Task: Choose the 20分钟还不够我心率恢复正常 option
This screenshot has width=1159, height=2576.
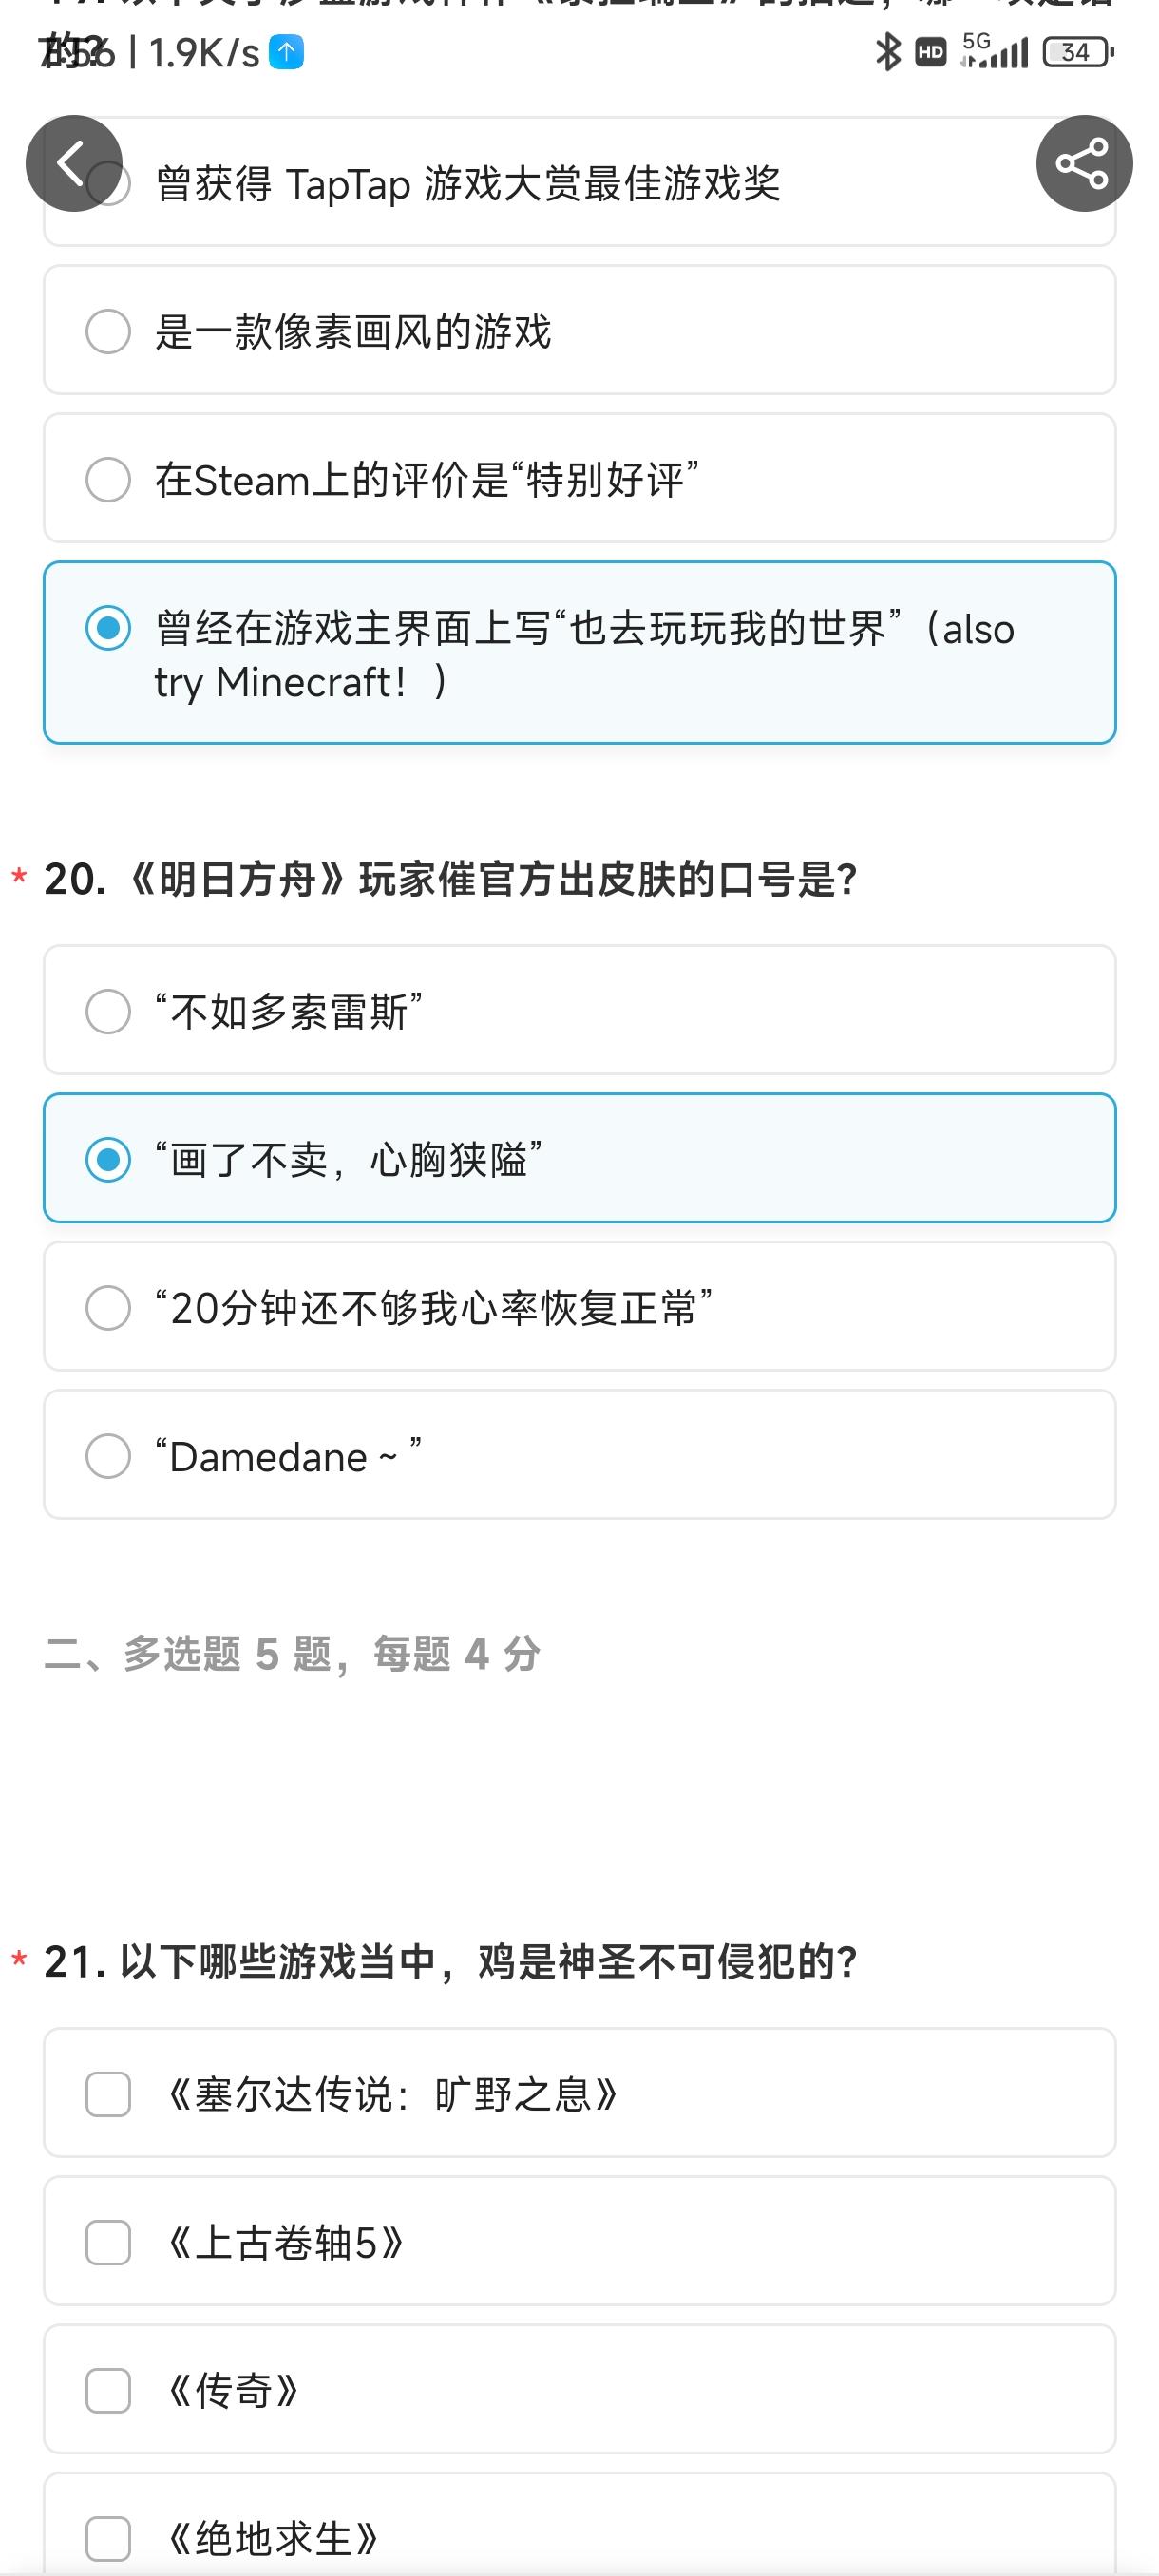Action: click(579, 1306)
